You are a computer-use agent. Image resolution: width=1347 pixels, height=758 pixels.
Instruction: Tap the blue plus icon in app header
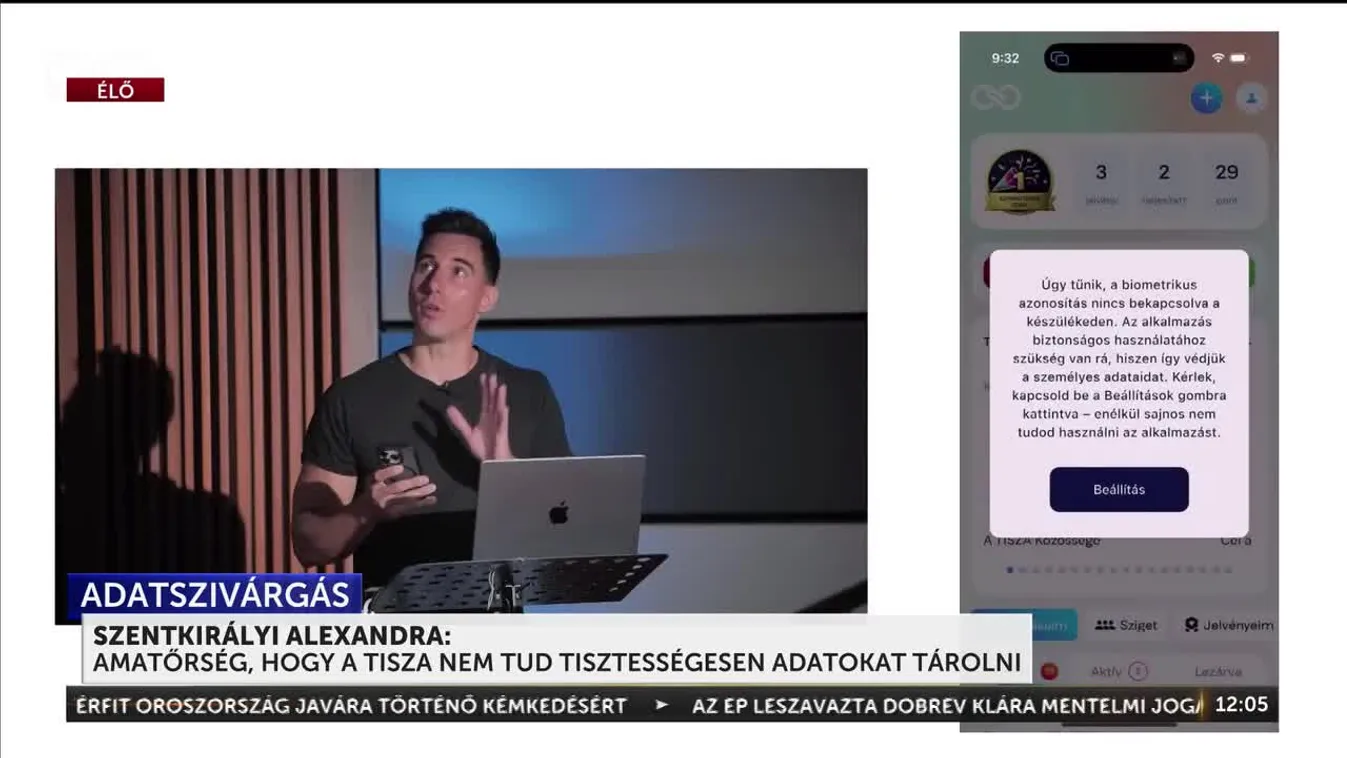coord(1206,98)
